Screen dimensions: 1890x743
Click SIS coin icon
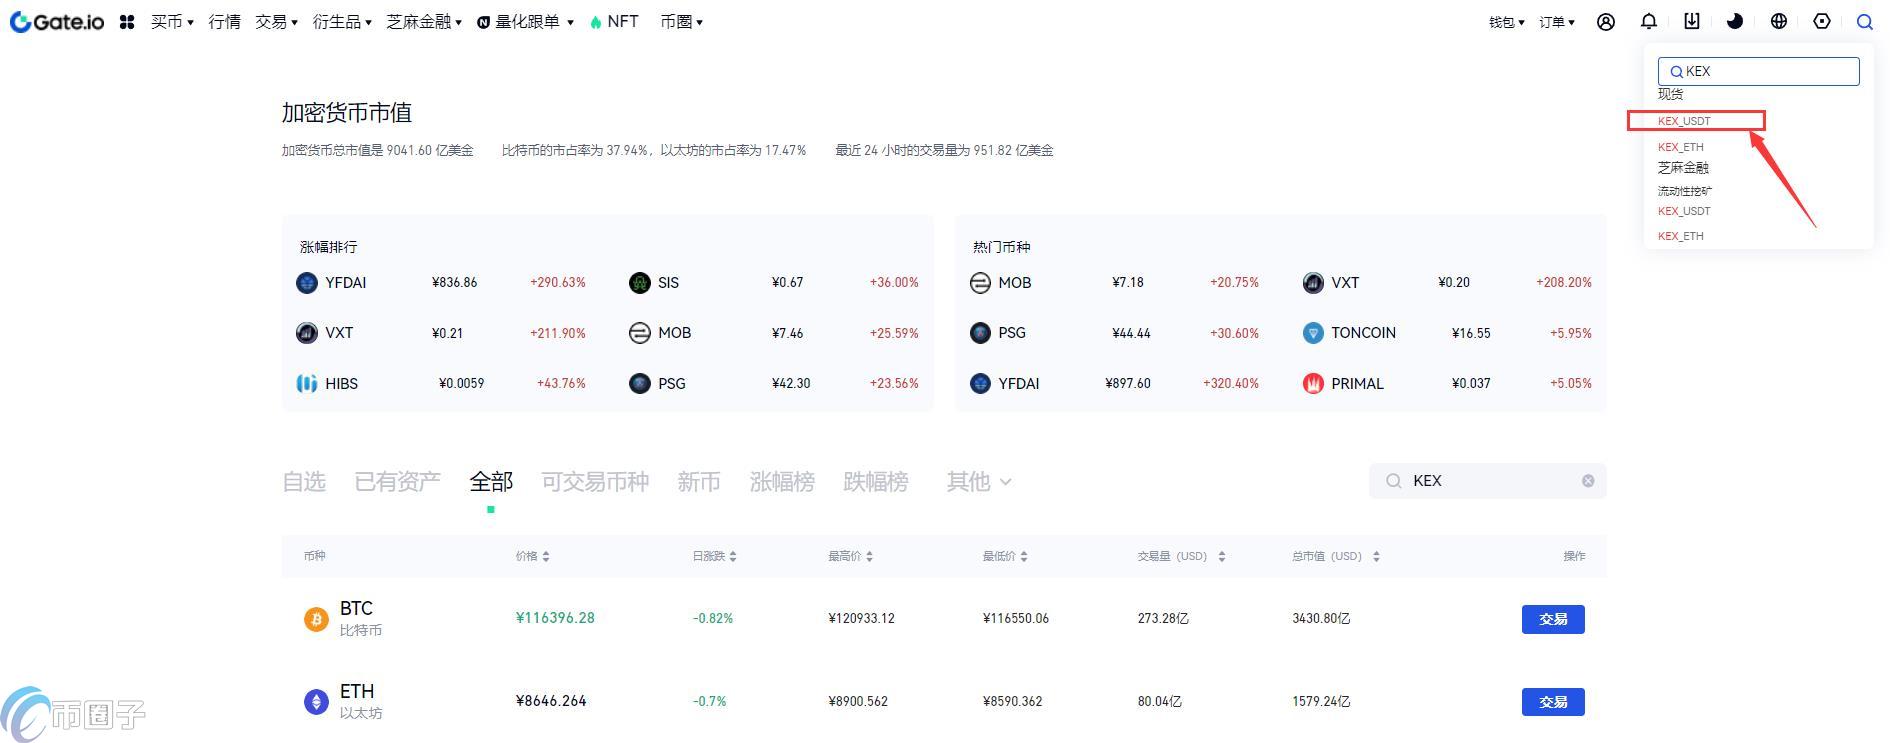[x=640, y=283]
